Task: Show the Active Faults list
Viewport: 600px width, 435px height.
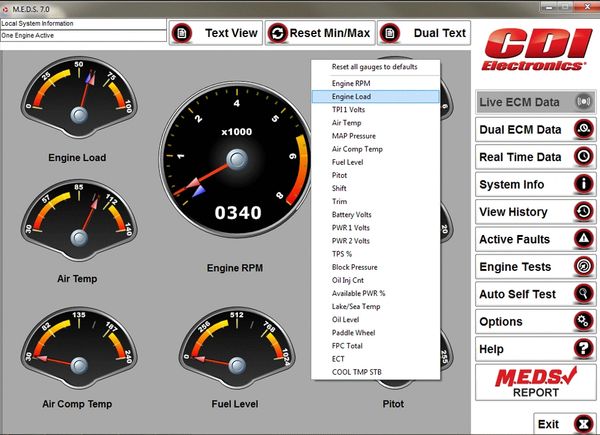Action: coord(536,239)
